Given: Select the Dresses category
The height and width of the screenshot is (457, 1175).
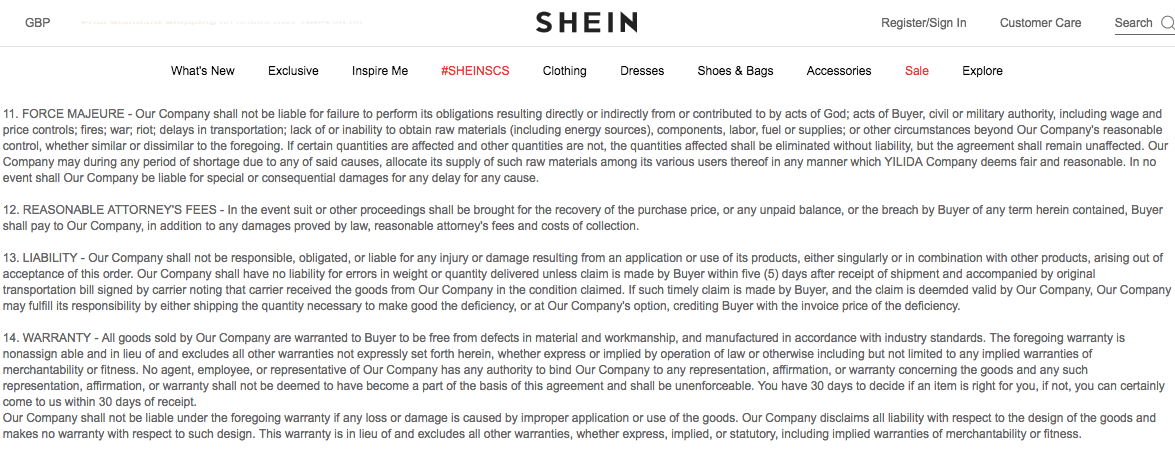Looking at the screenshot, I should [642, 71].
